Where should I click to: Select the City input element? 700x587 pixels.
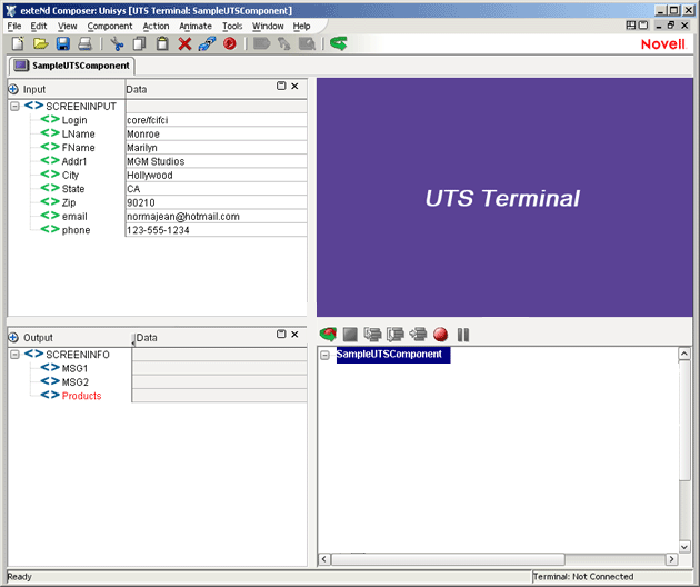tap(70, 175)
